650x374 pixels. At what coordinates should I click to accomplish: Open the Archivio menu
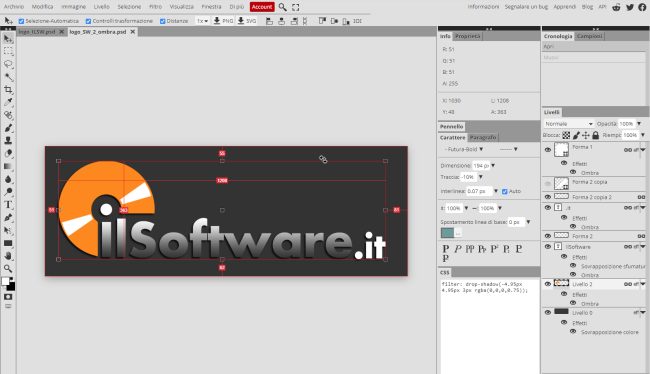[14, 7]
